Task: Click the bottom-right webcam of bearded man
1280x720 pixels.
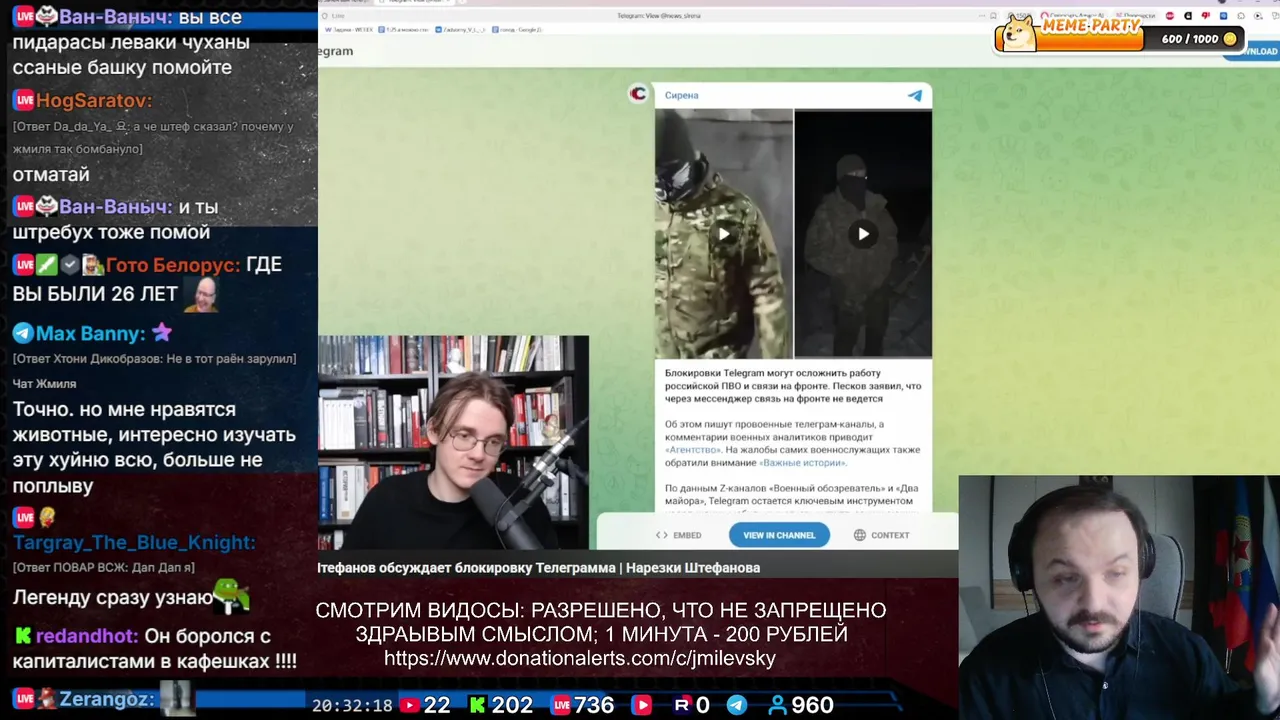Action: (x=1119, y=597)
